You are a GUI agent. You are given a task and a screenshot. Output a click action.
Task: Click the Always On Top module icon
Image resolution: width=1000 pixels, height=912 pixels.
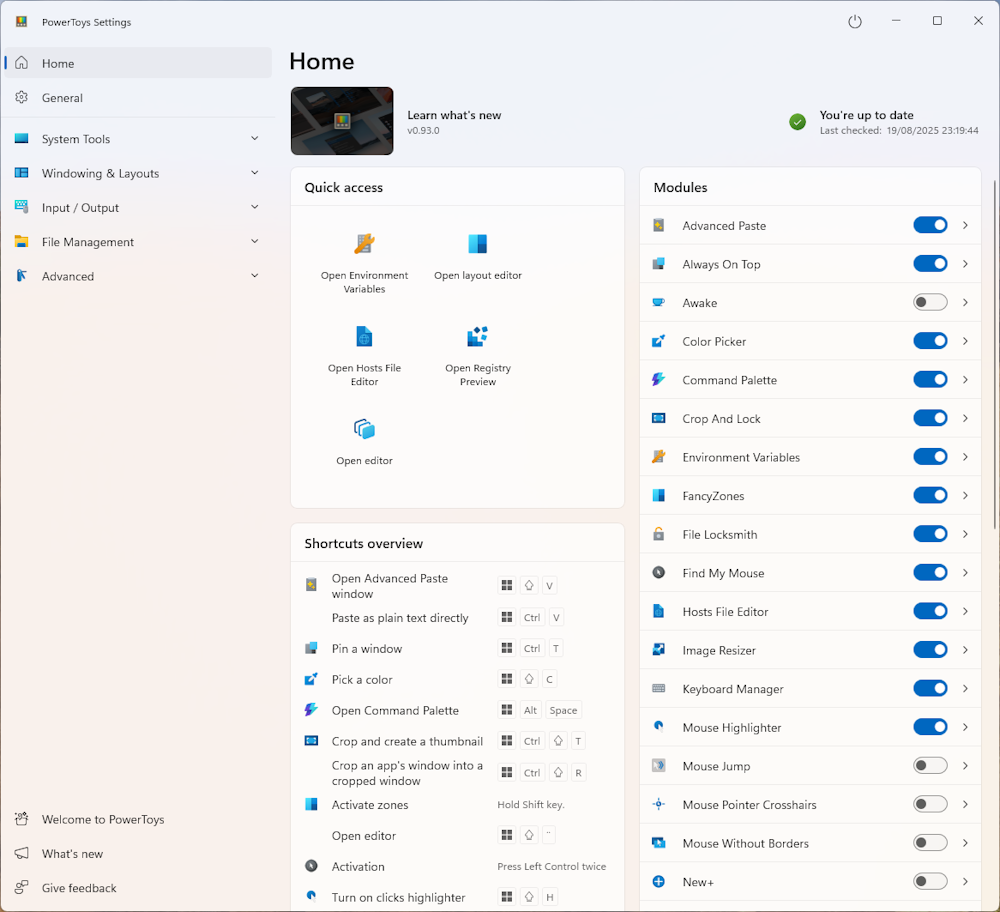pos(659,264)
